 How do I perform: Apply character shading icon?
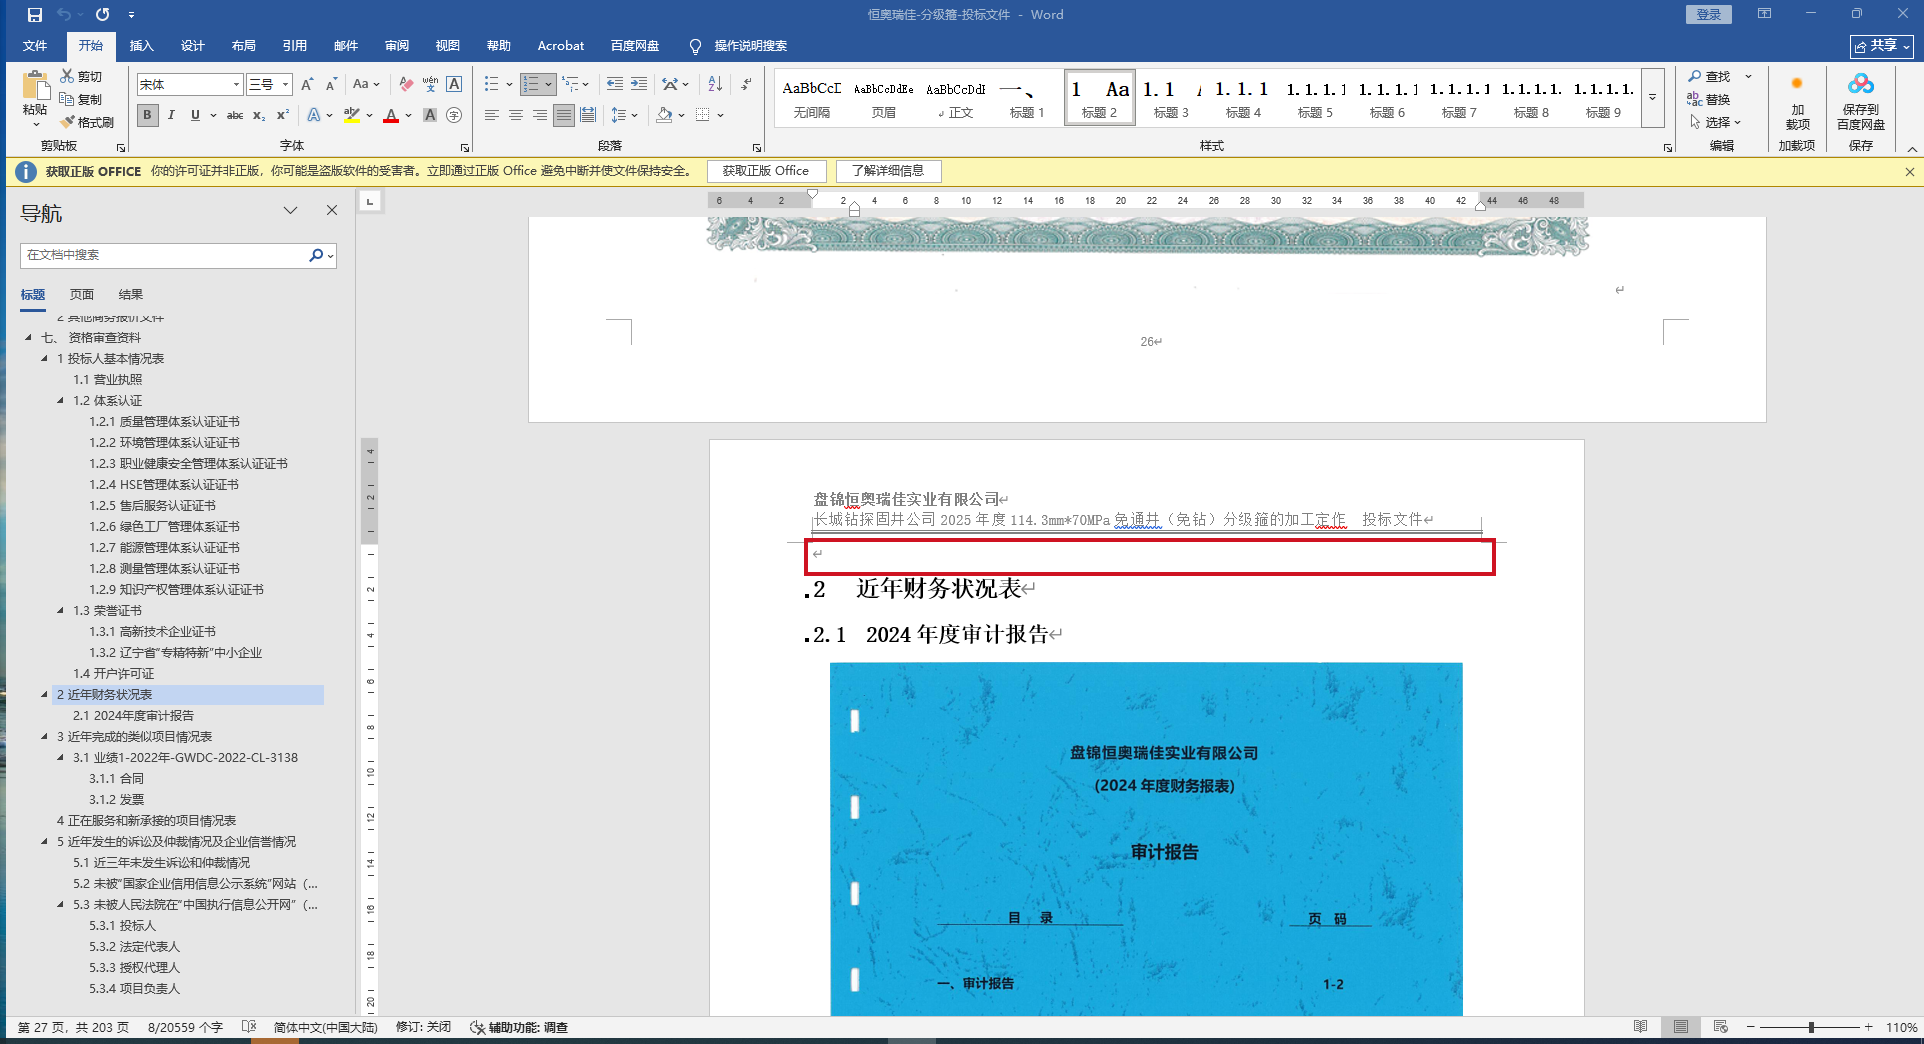430,115
